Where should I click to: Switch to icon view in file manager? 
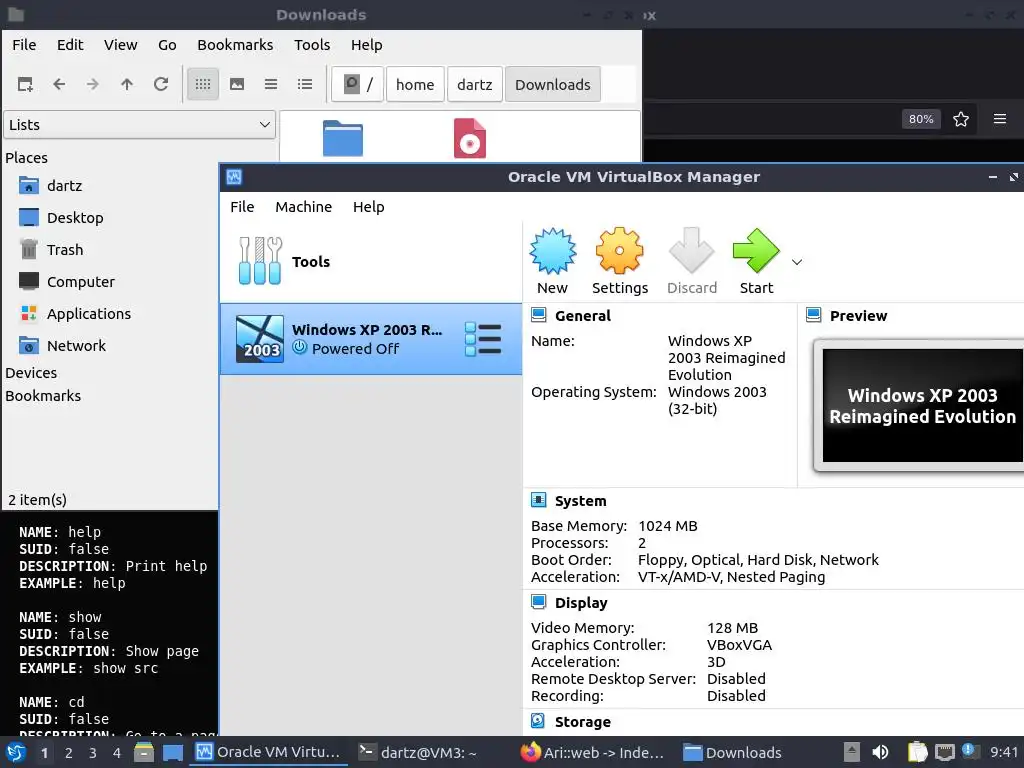pos(203,84)
